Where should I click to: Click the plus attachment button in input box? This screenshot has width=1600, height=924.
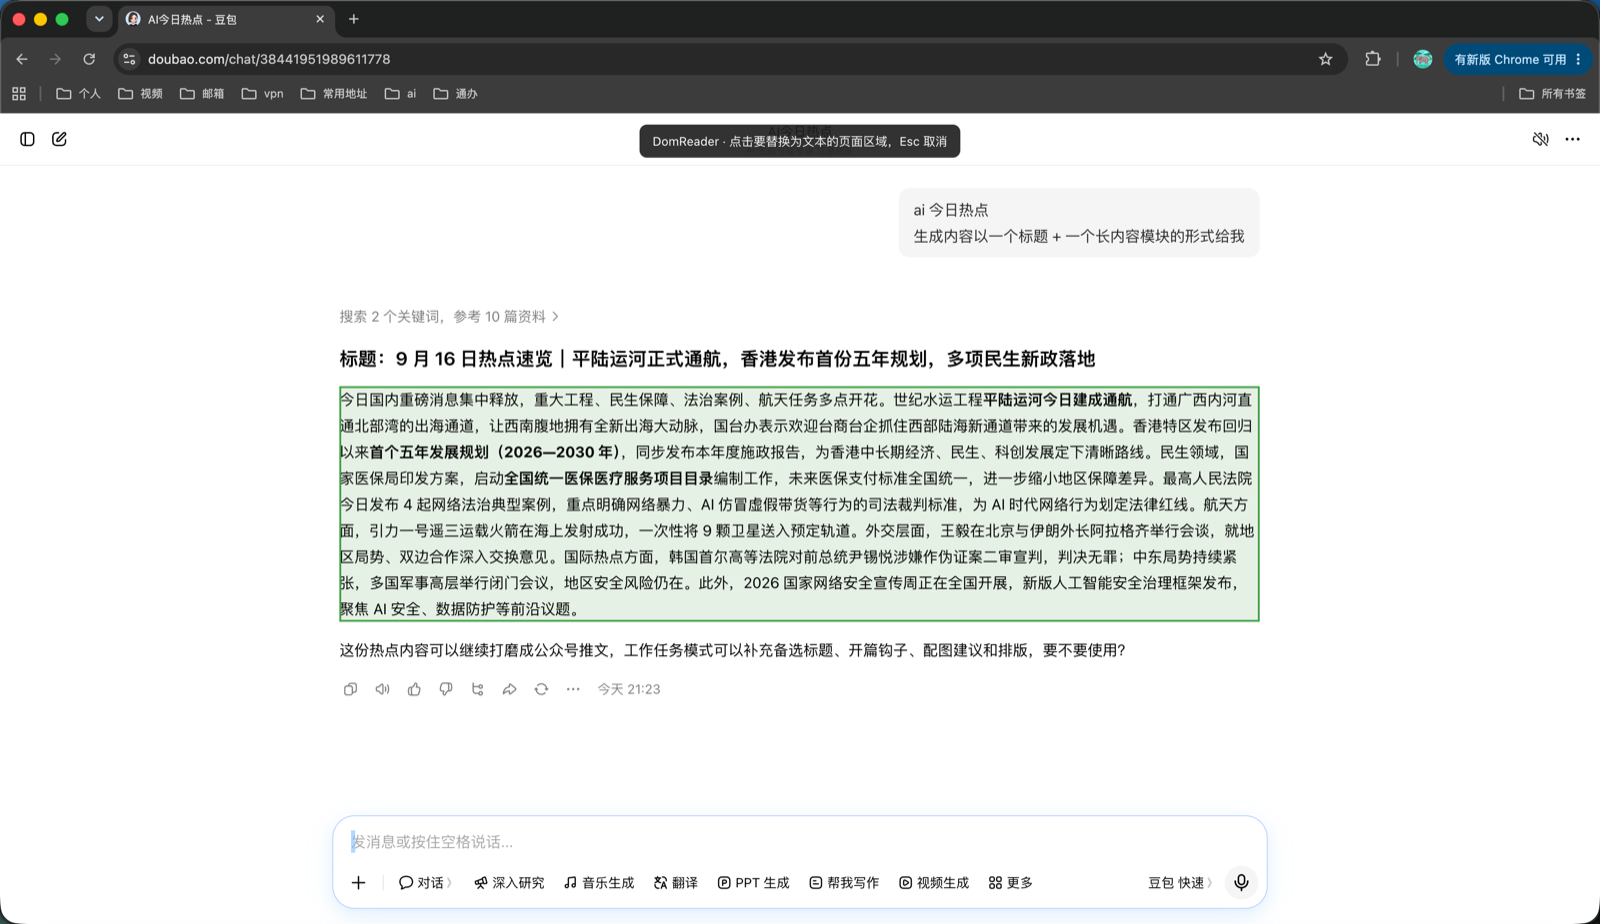(x=359, y=883)
